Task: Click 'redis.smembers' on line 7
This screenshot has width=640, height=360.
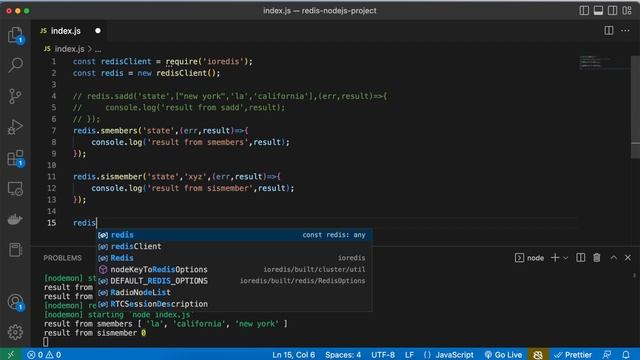Action: pos(105,131)
